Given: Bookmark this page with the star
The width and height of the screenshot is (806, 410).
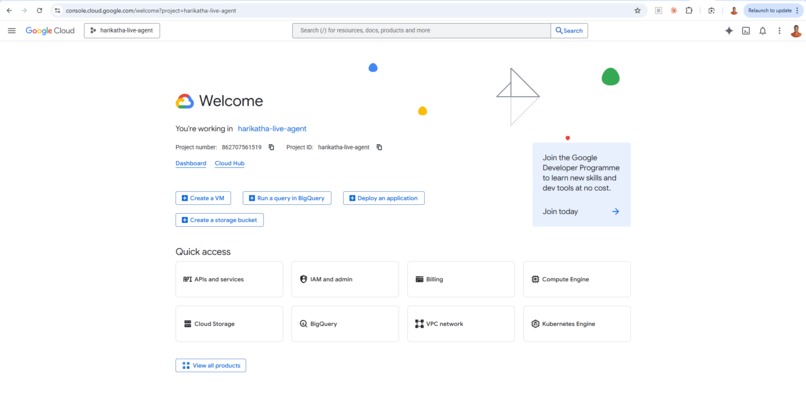Looking at the screenshot, I should tap(637, 10).
